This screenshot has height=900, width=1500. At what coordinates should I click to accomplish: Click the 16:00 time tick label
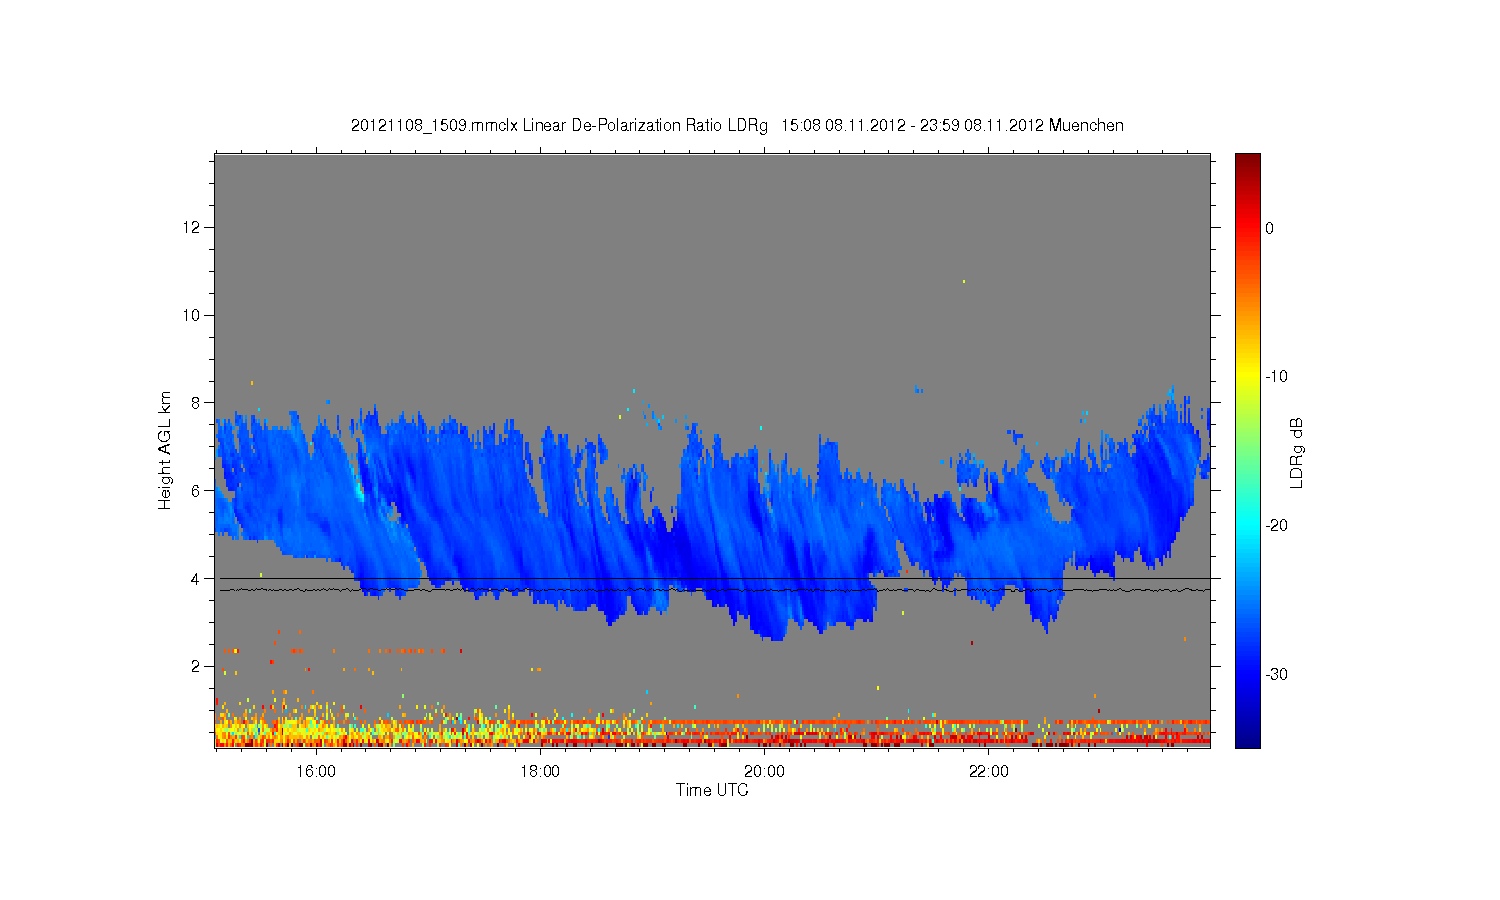[x=316, y=772]
